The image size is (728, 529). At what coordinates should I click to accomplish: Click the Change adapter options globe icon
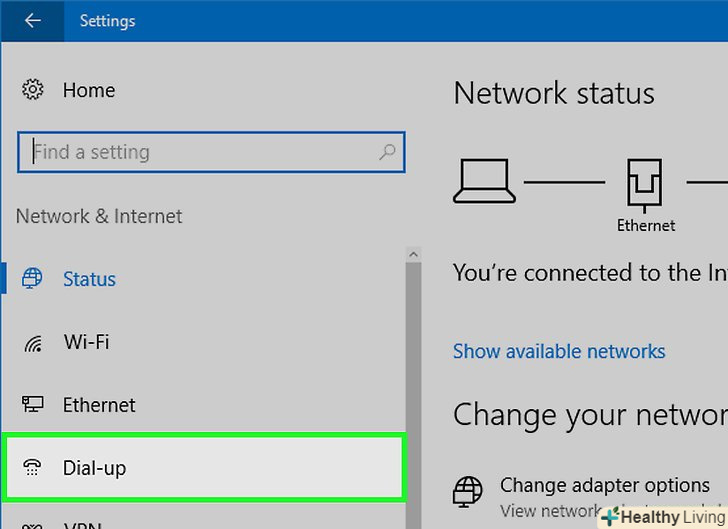(x=467, y=492)
